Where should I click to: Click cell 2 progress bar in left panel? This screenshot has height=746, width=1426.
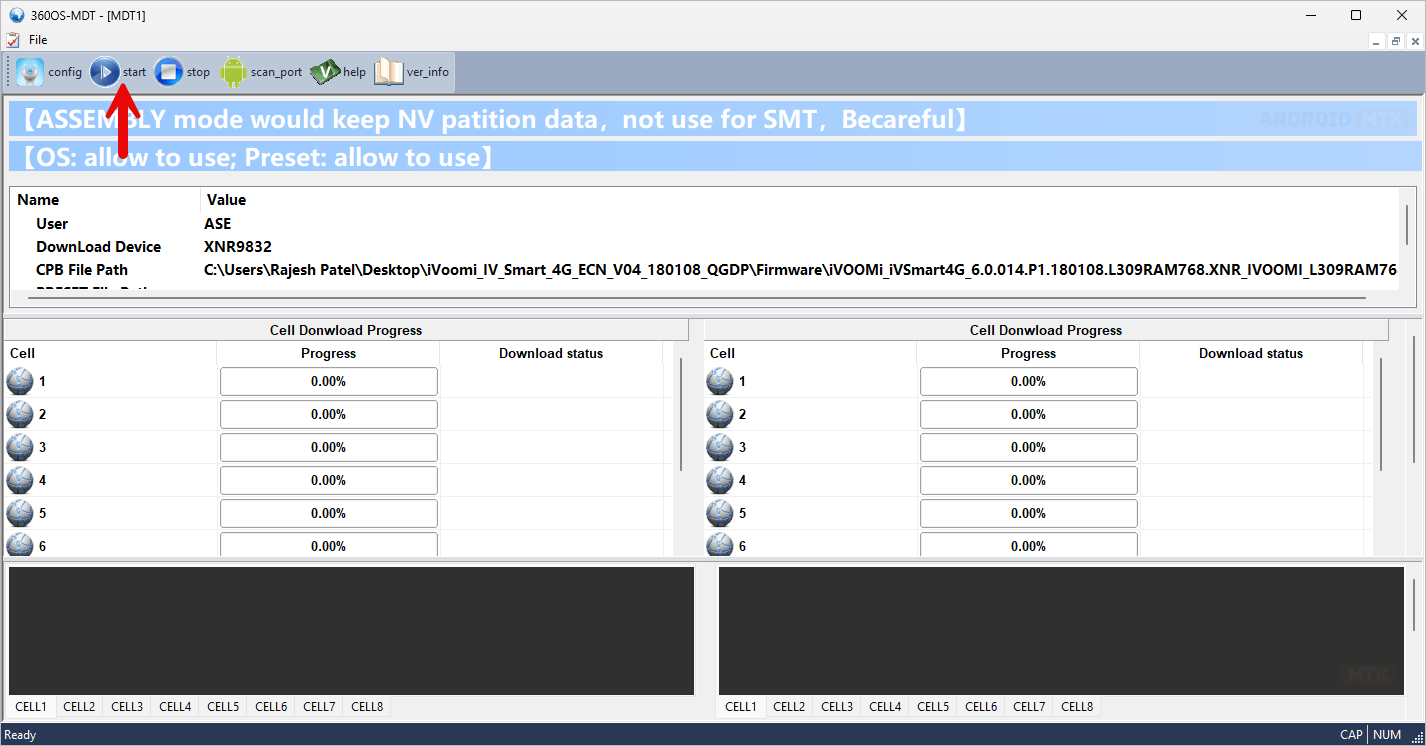tap(328, 414)
